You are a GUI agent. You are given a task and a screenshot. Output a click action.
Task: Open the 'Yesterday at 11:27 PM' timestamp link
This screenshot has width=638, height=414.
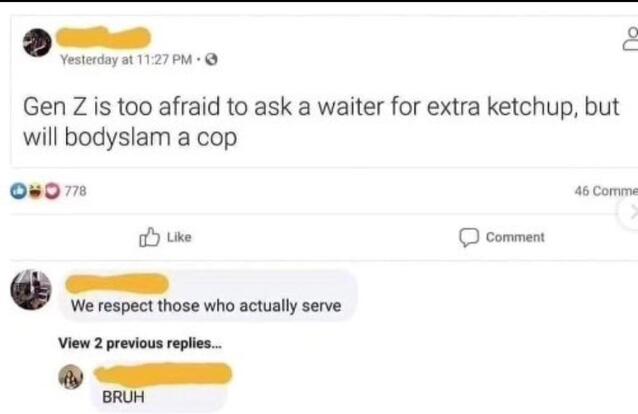point(126,60)
